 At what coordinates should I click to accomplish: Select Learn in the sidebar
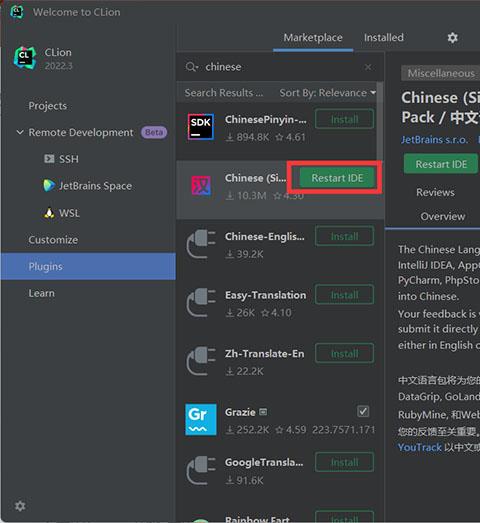42,293
